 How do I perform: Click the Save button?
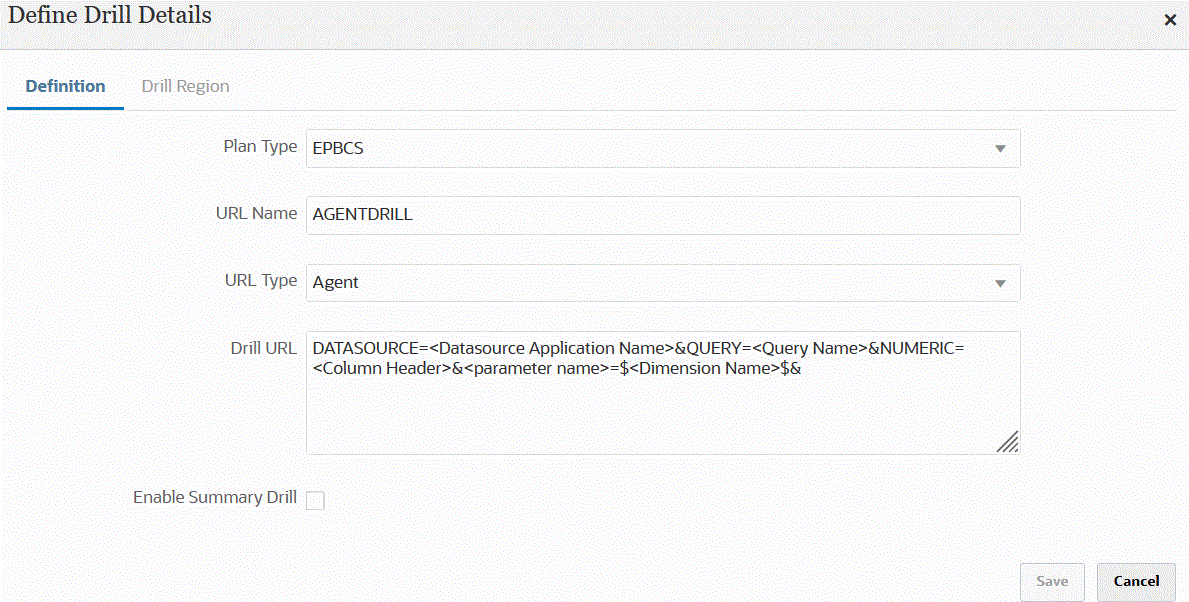pos(1051,581)
